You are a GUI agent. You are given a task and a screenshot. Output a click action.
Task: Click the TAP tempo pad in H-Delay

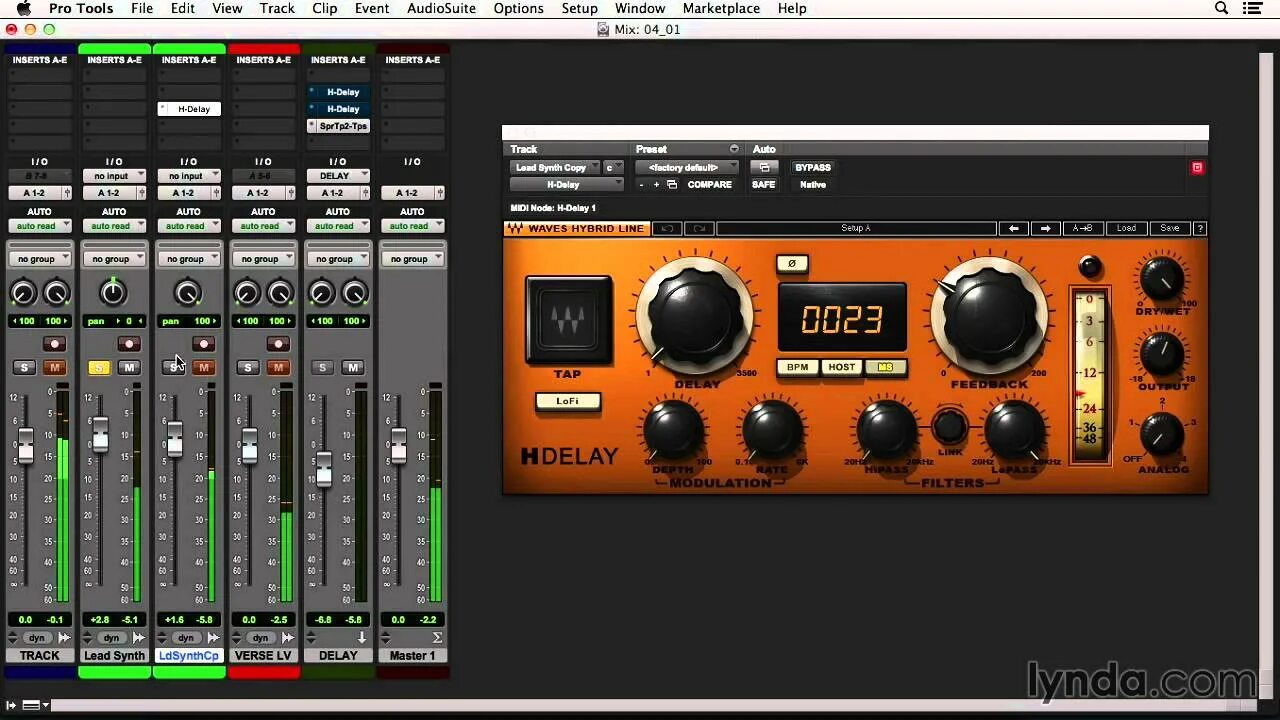pyautogui.click(x=568, y=319)
